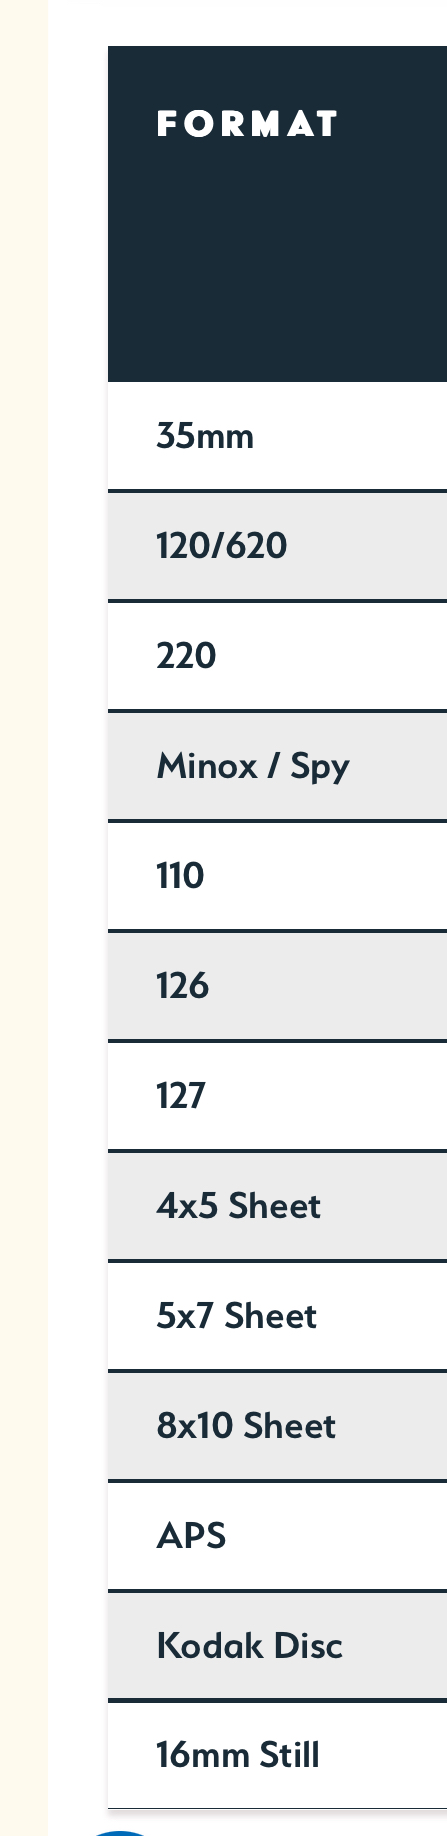Select the 120/620 format row
The image size is (447, 1836).
tap(277, 546)
